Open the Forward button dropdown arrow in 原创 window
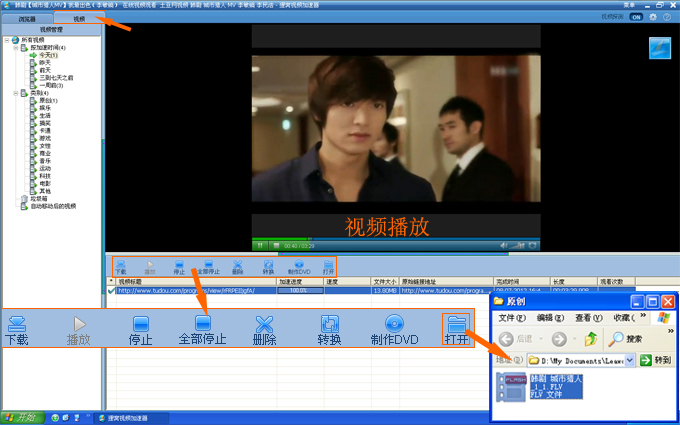The image size is (680, 425). pyautogui.click(x=575, y=339)
